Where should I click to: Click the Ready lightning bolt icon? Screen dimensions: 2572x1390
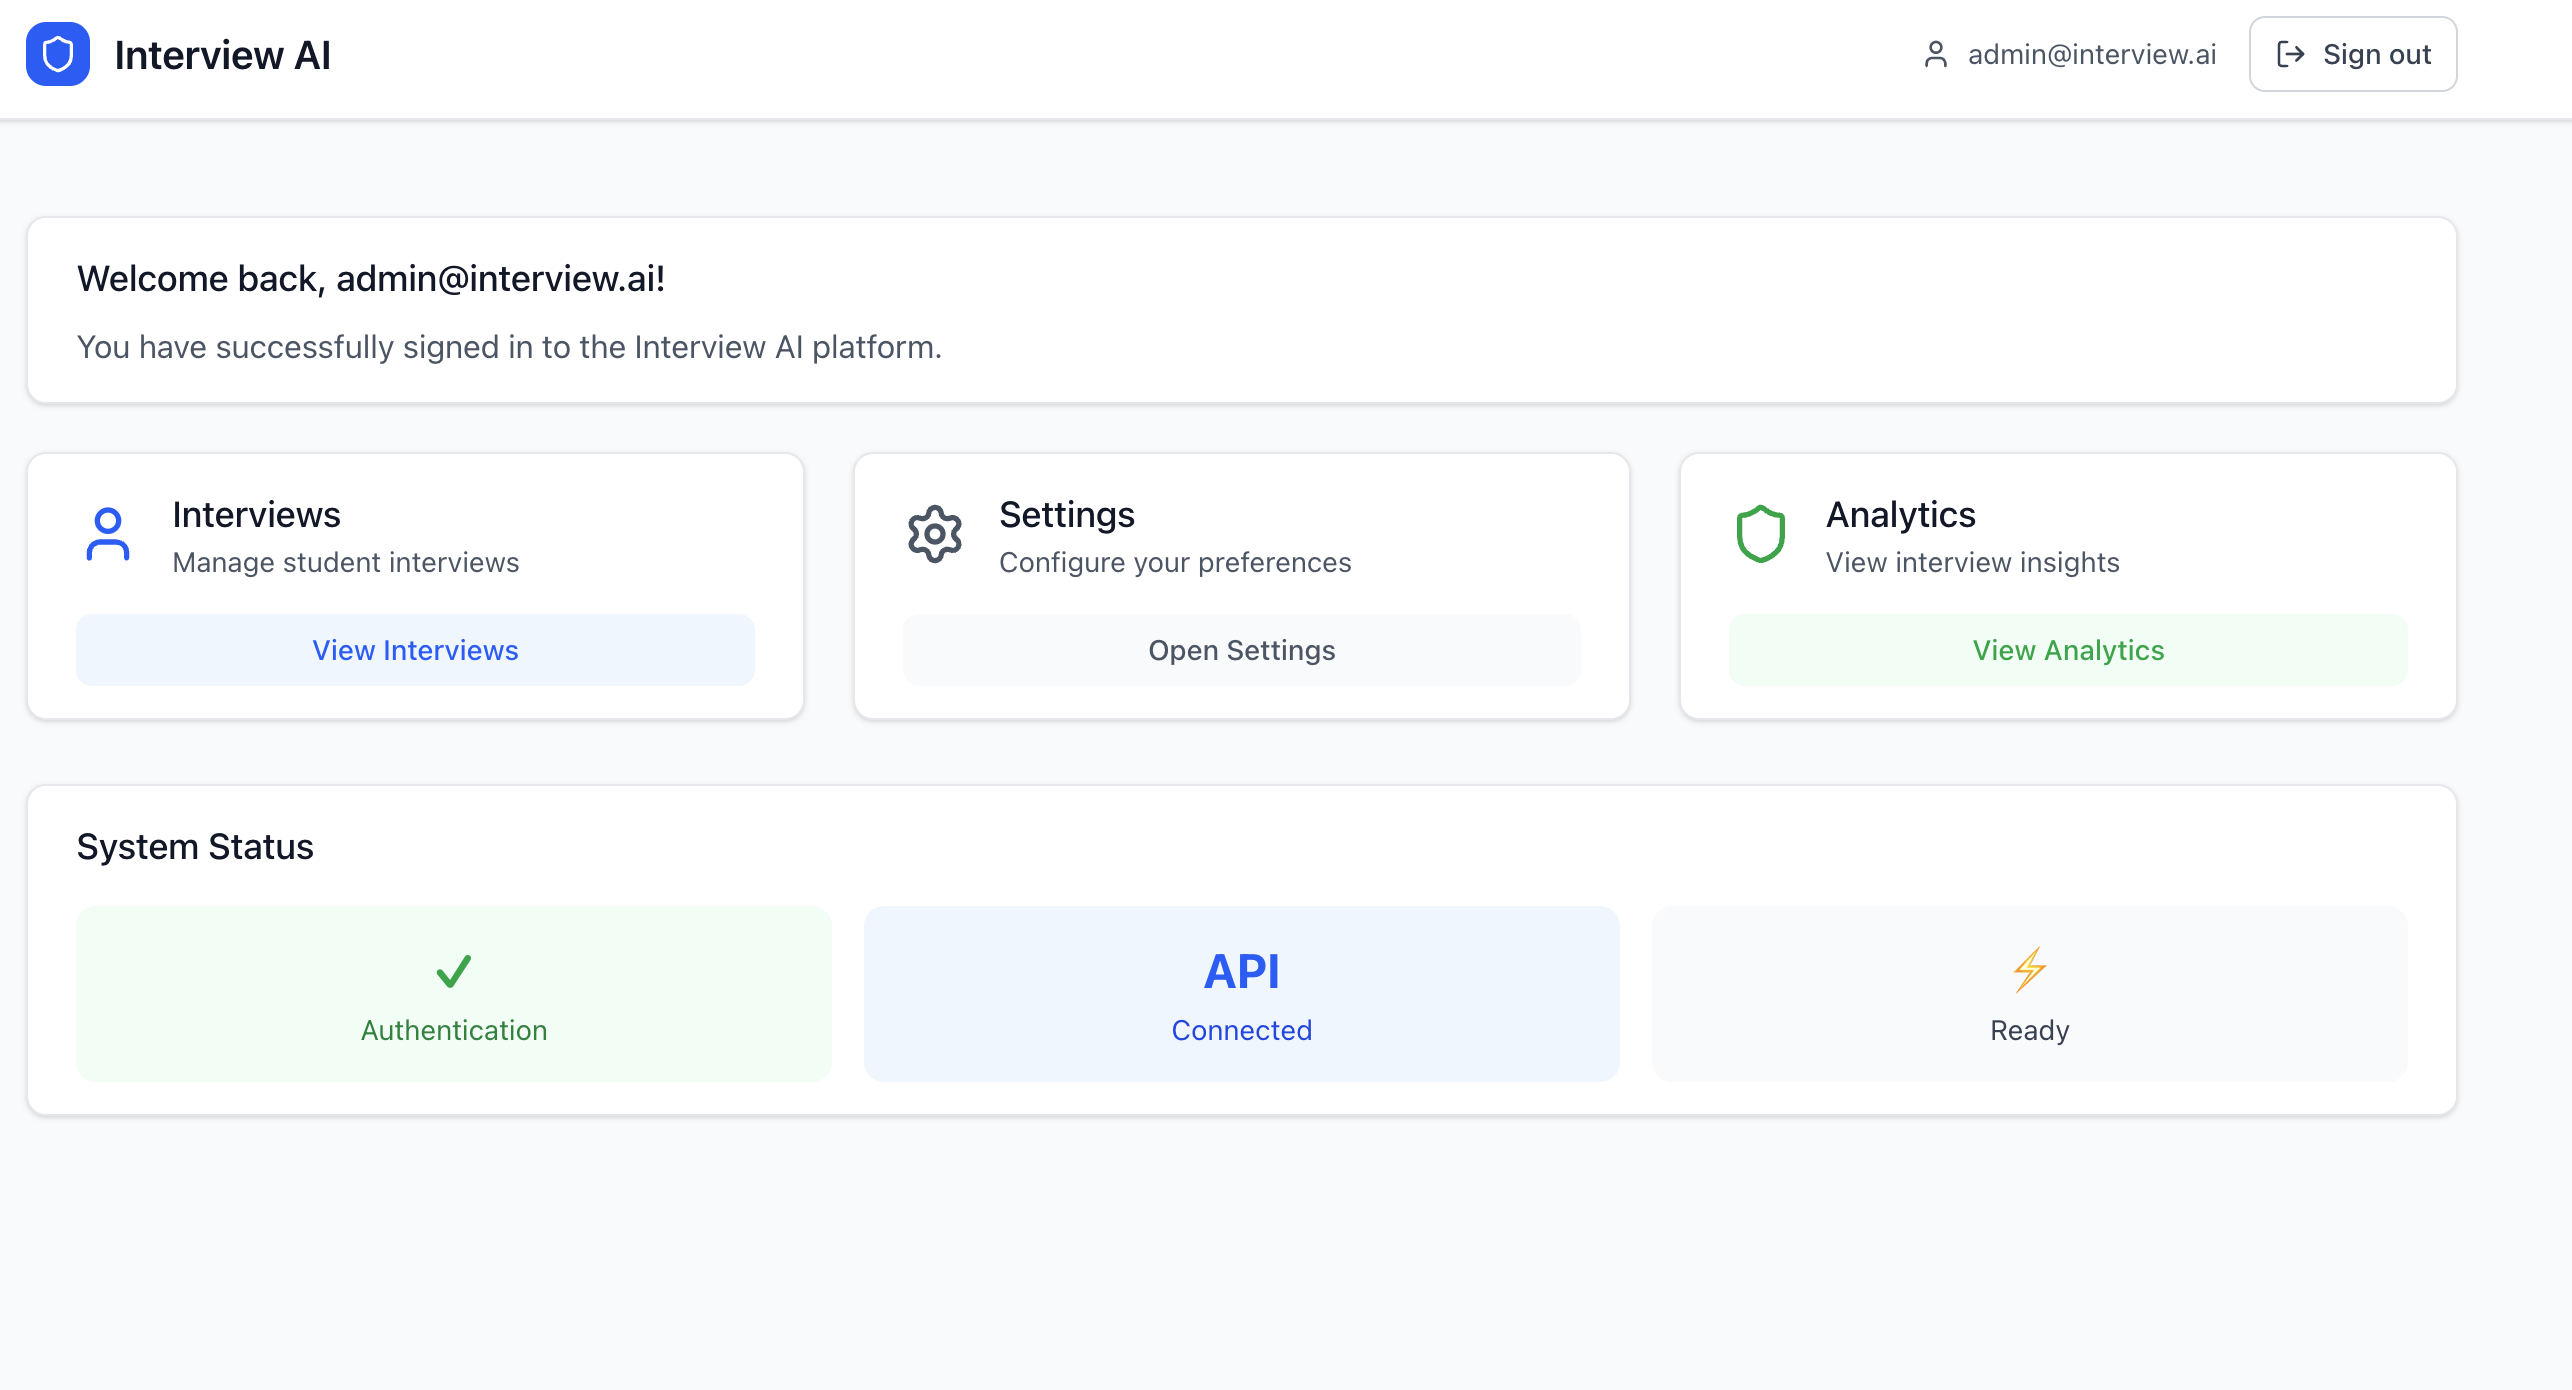2029,969
